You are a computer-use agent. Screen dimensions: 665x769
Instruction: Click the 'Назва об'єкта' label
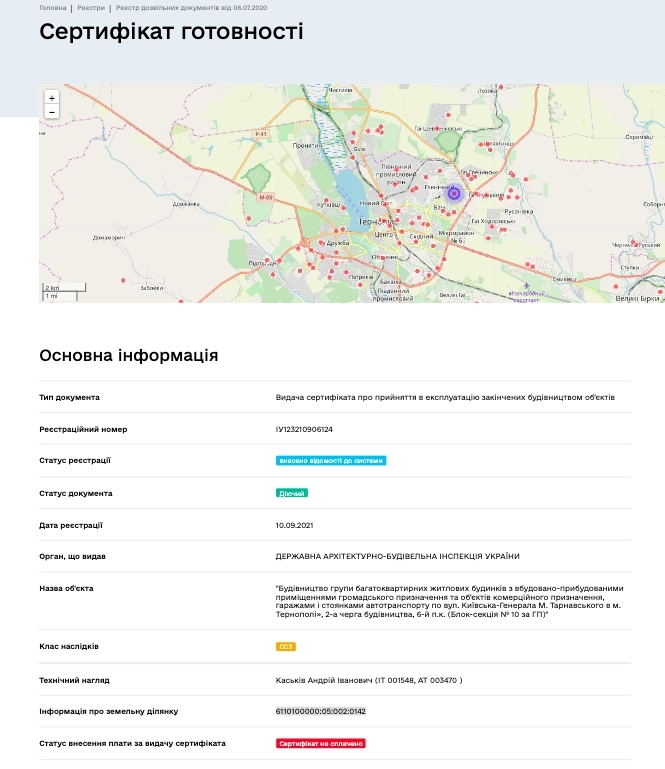(66, 588)
